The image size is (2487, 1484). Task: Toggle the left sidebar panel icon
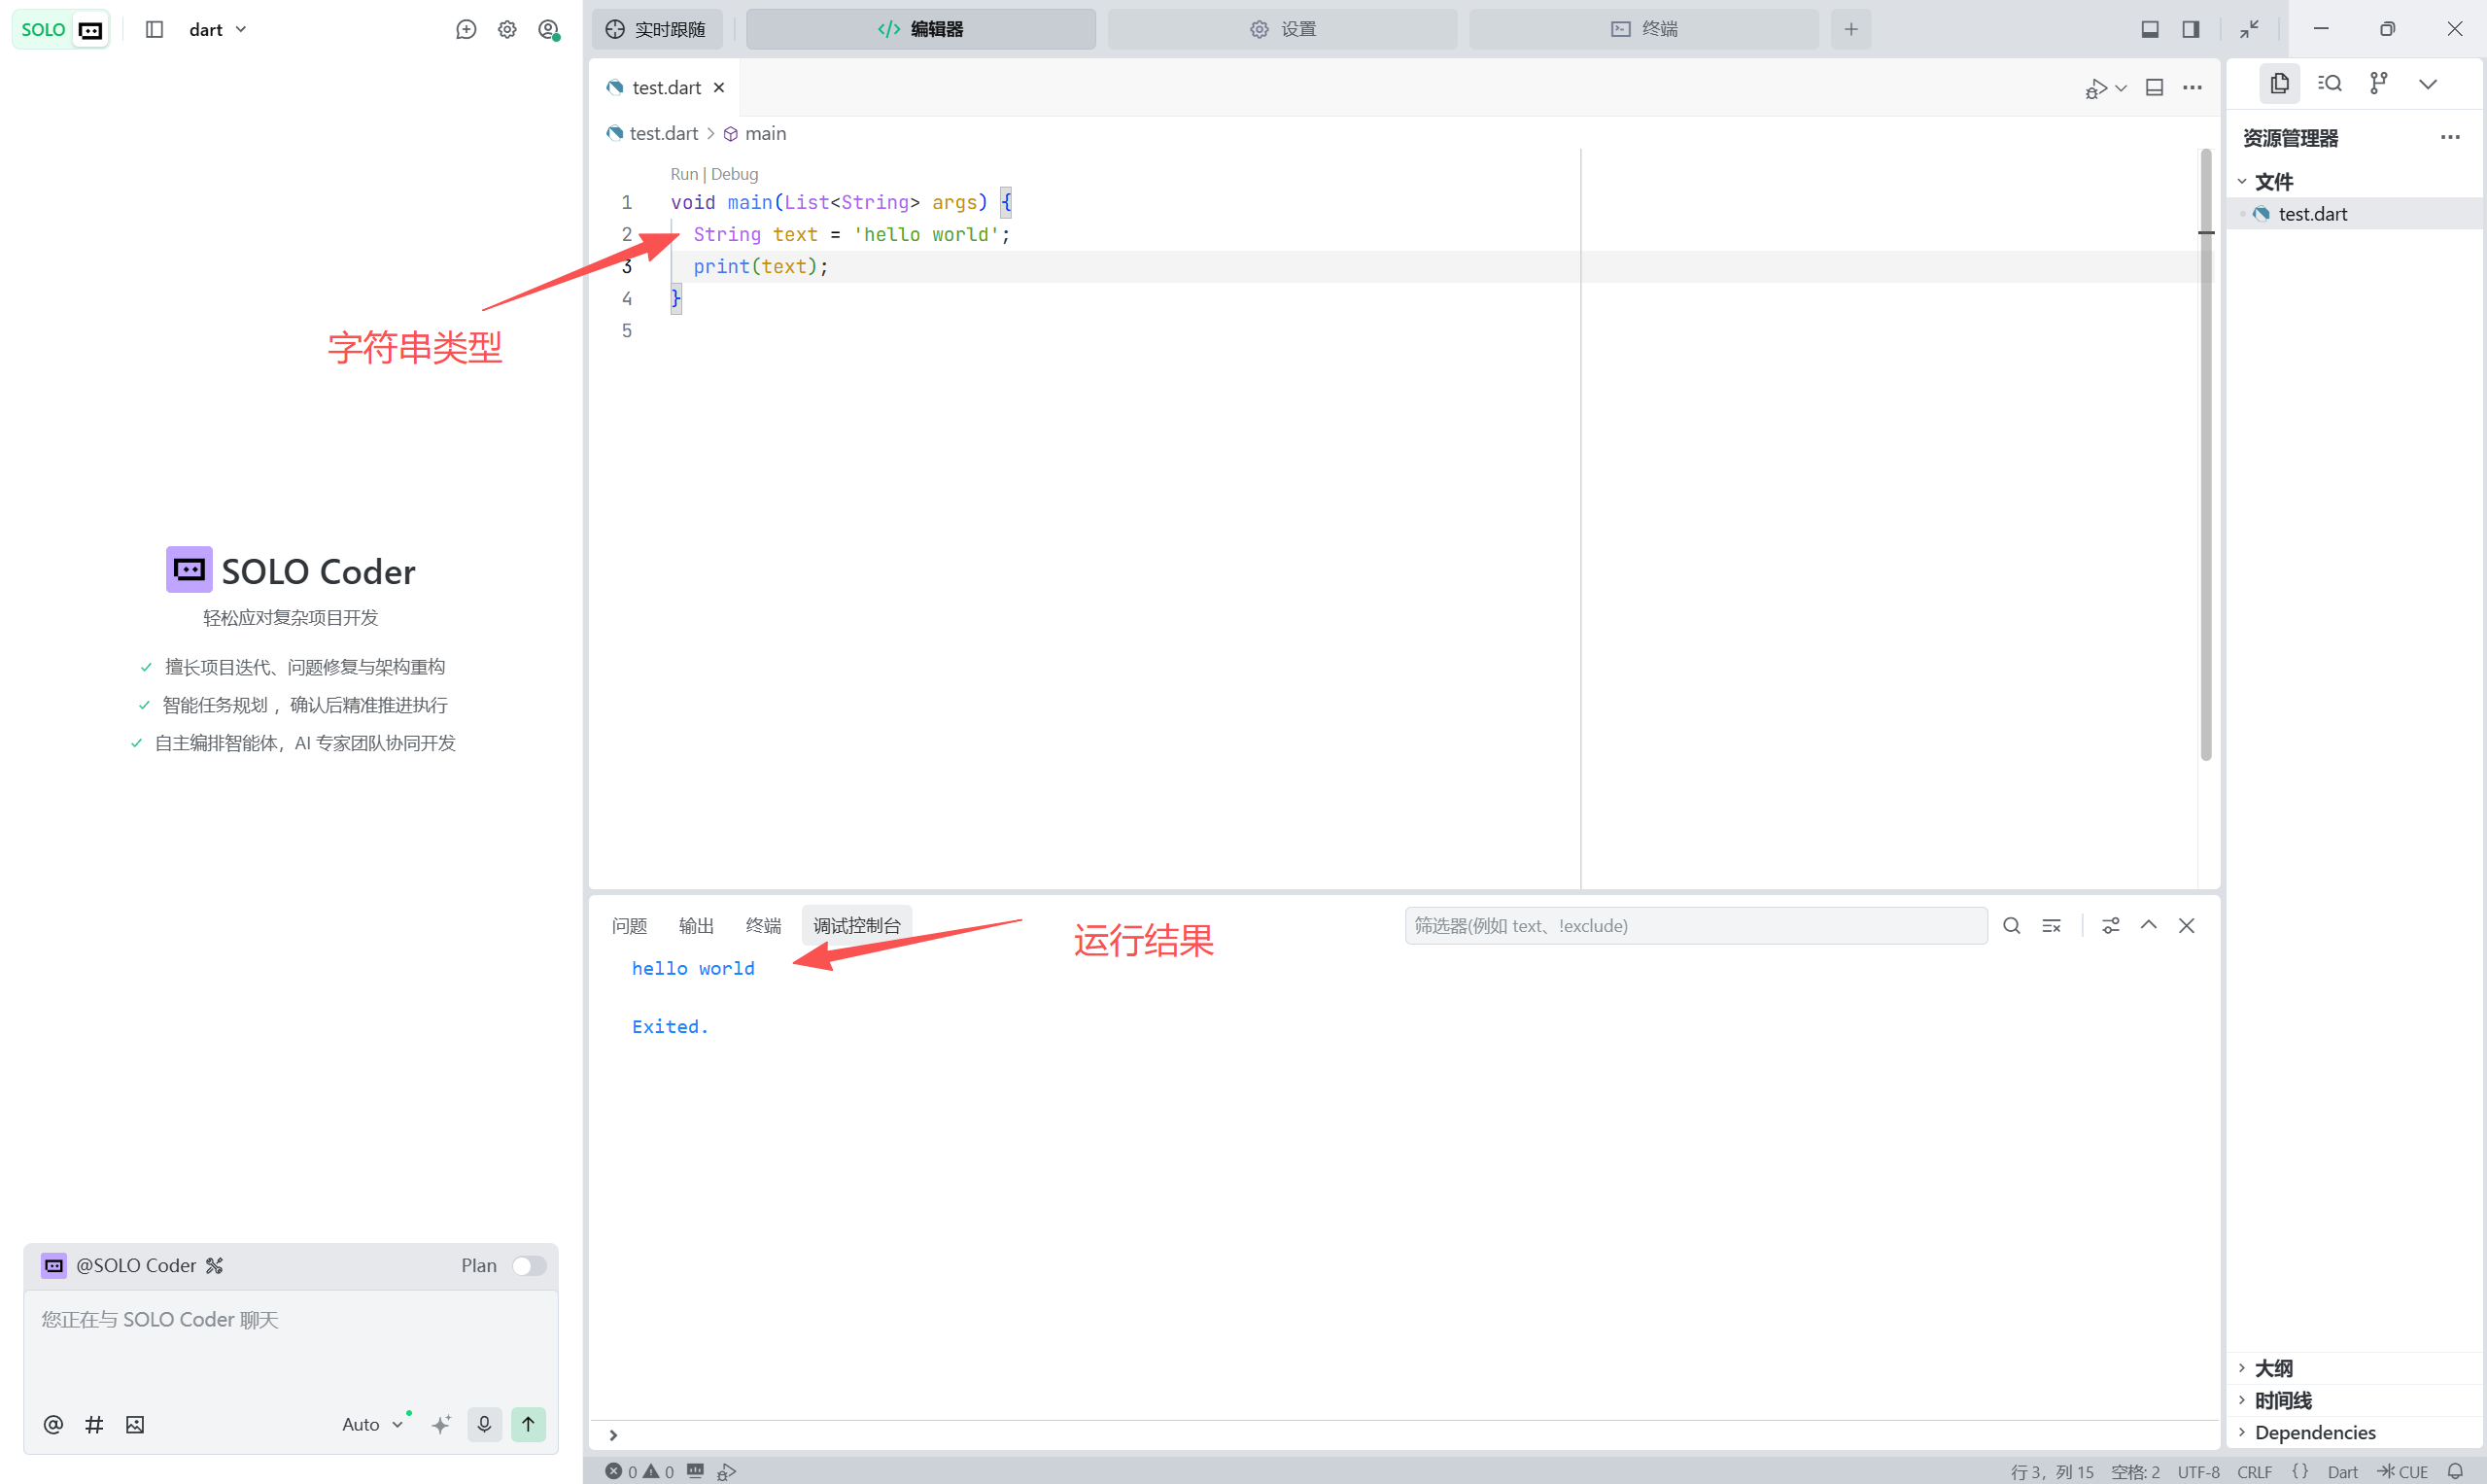(x=154, y=29)
